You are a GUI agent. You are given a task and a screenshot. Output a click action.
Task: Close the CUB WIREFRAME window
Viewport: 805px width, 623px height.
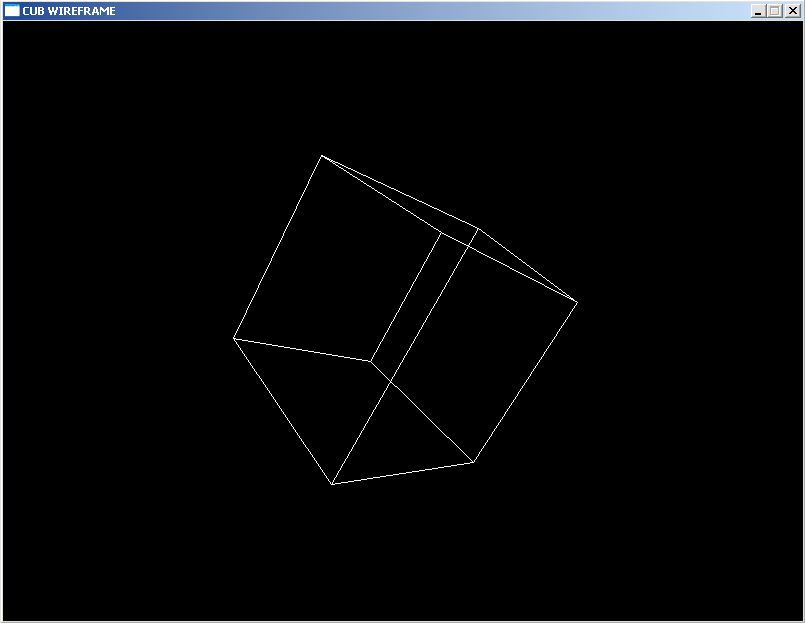pyautogui.click(x=793, y=11)
